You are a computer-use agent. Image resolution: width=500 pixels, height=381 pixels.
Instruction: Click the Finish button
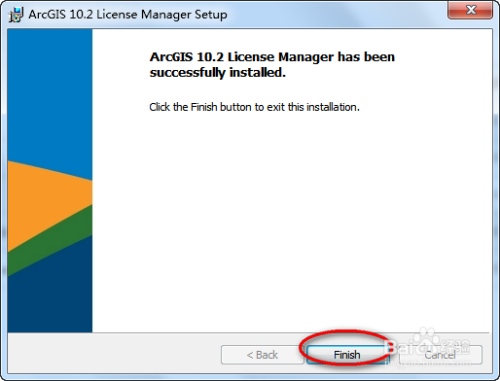coord(347,355)
